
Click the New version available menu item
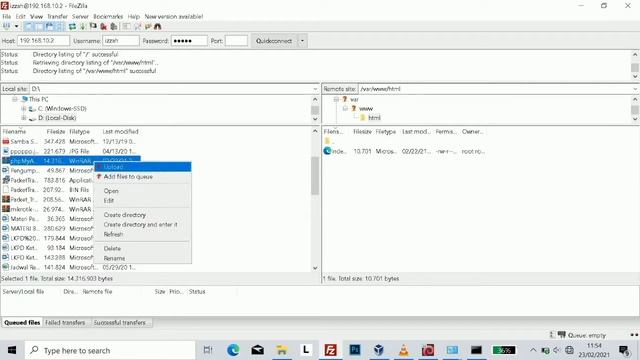click(173, 16)
